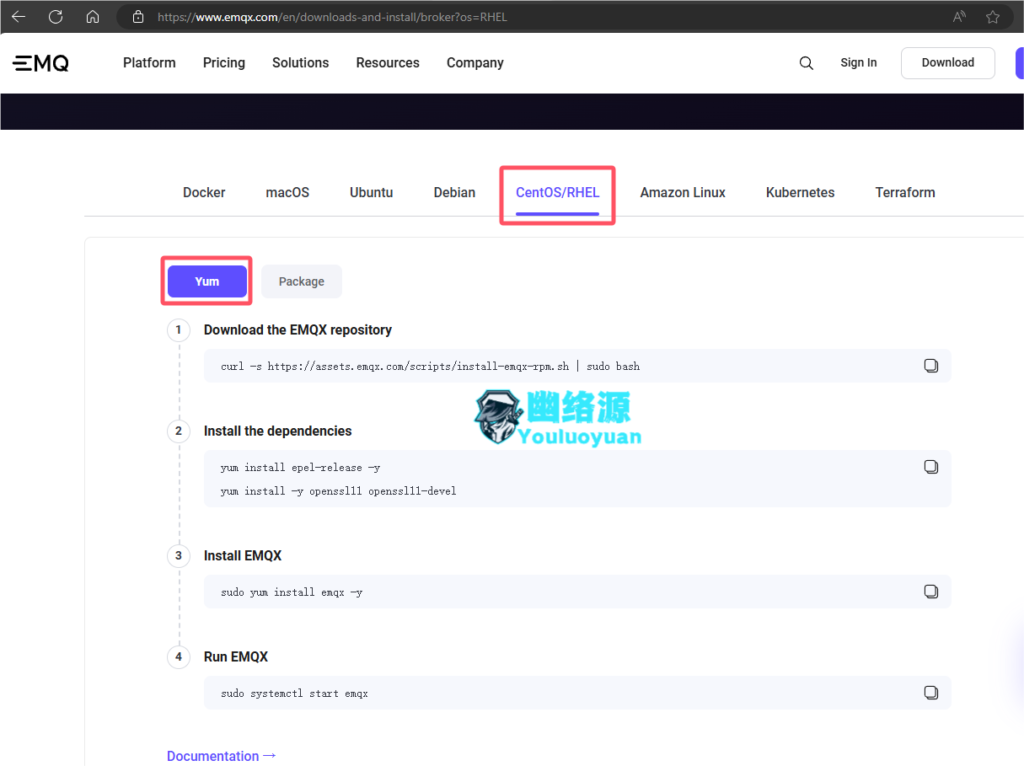Copy the curl repository command
1024x766 pixels.
point(931,366)
